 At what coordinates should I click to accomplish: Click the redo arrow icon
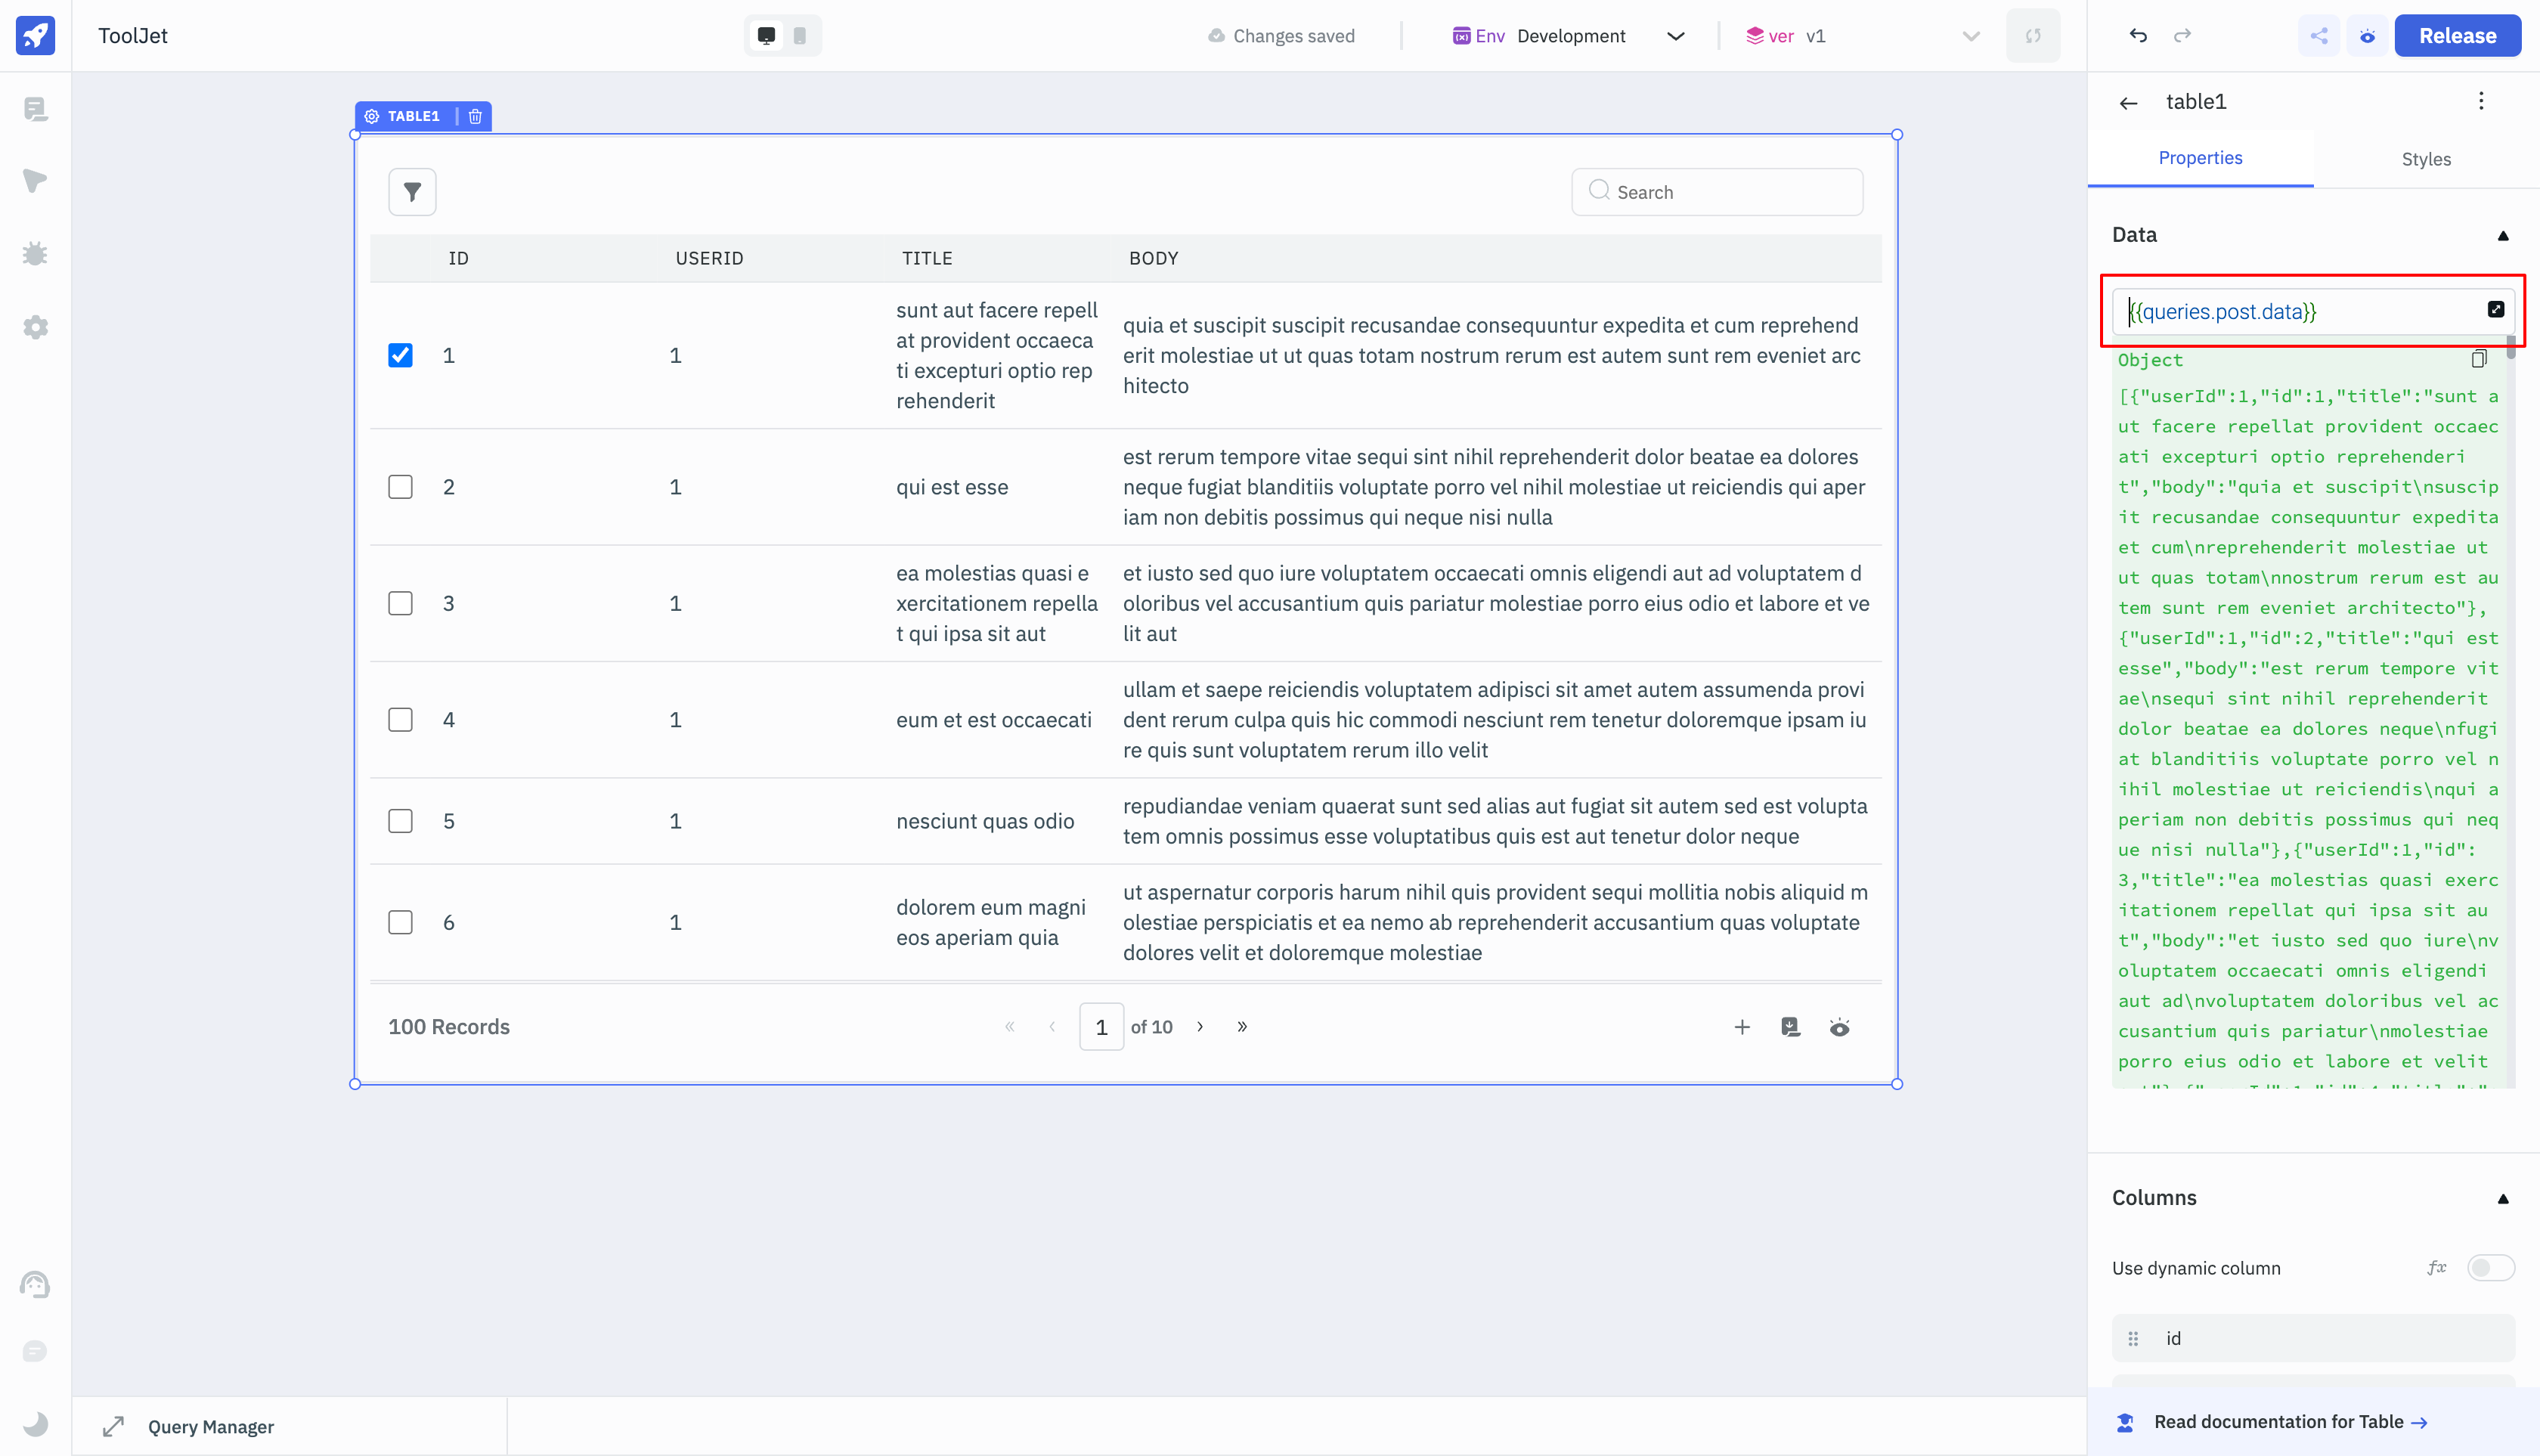2182,35
